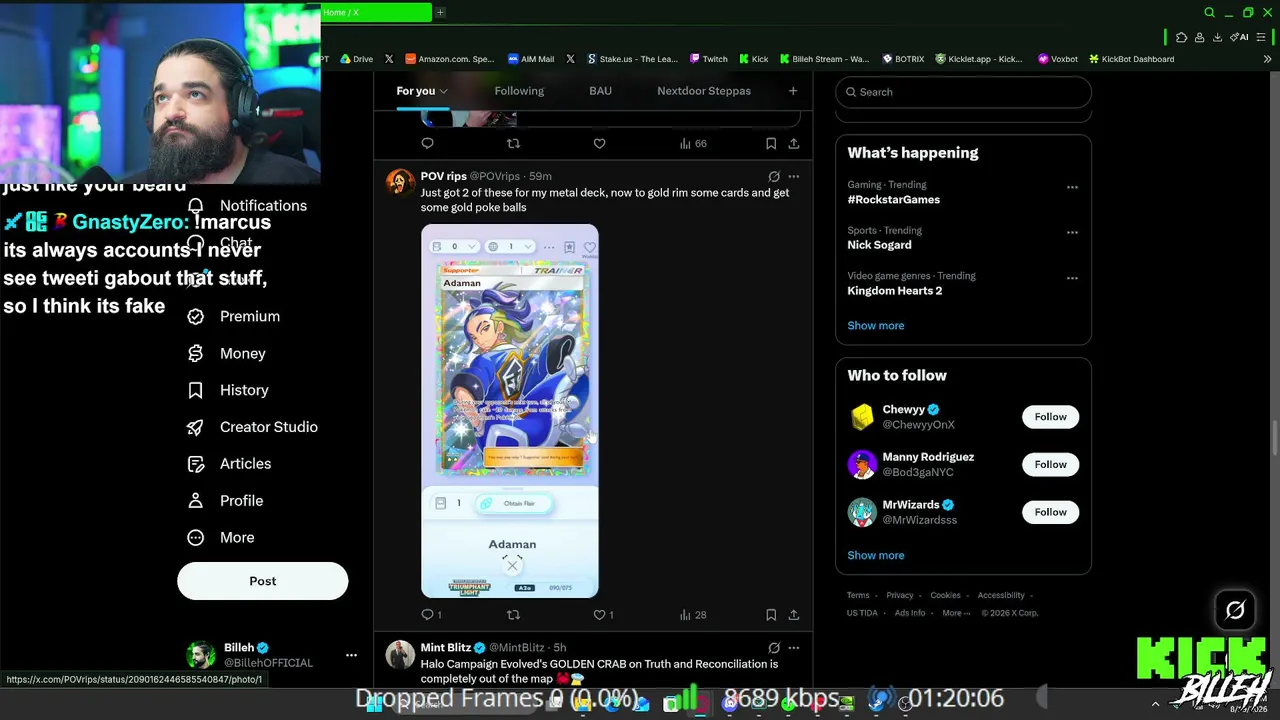Screen dimensions: 1280x720
Task: Click the browser tab search magnifier
Action: (x=1209, y=13)
